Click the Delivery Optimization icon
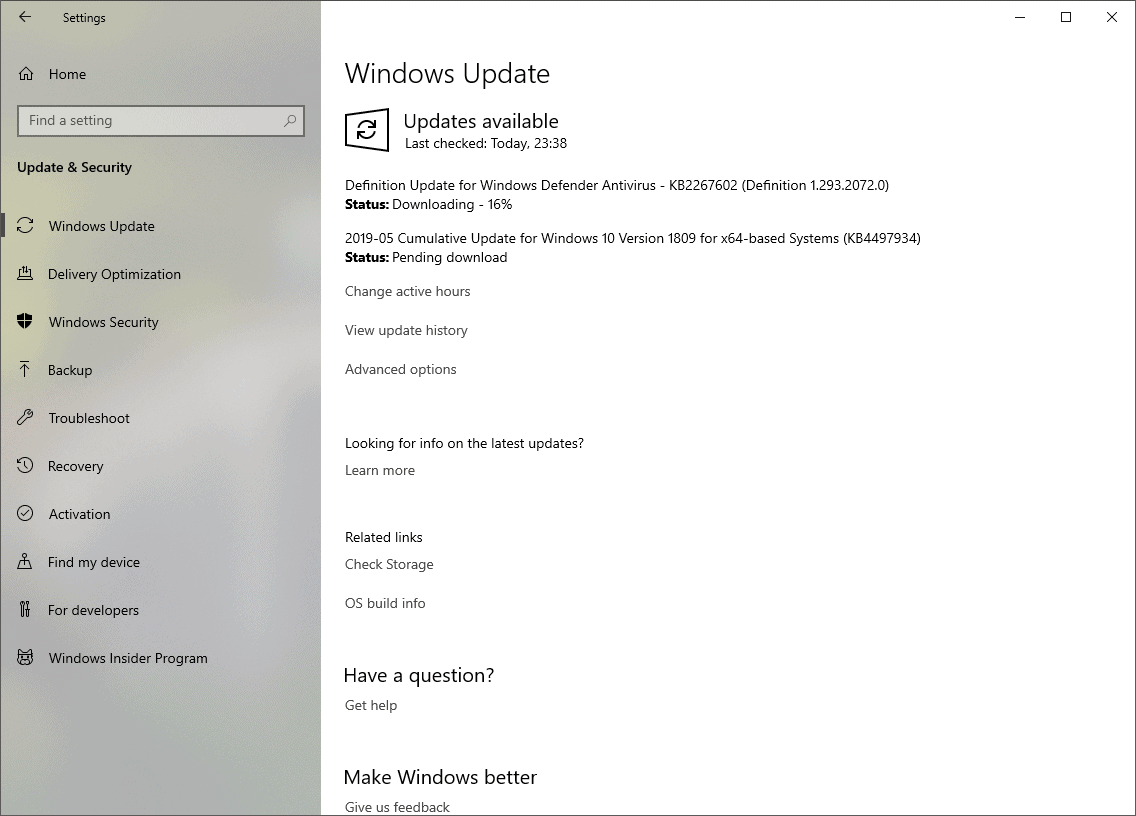This screenshot has height=816, width=1136. pyautogui.click(x=25, y=273)
